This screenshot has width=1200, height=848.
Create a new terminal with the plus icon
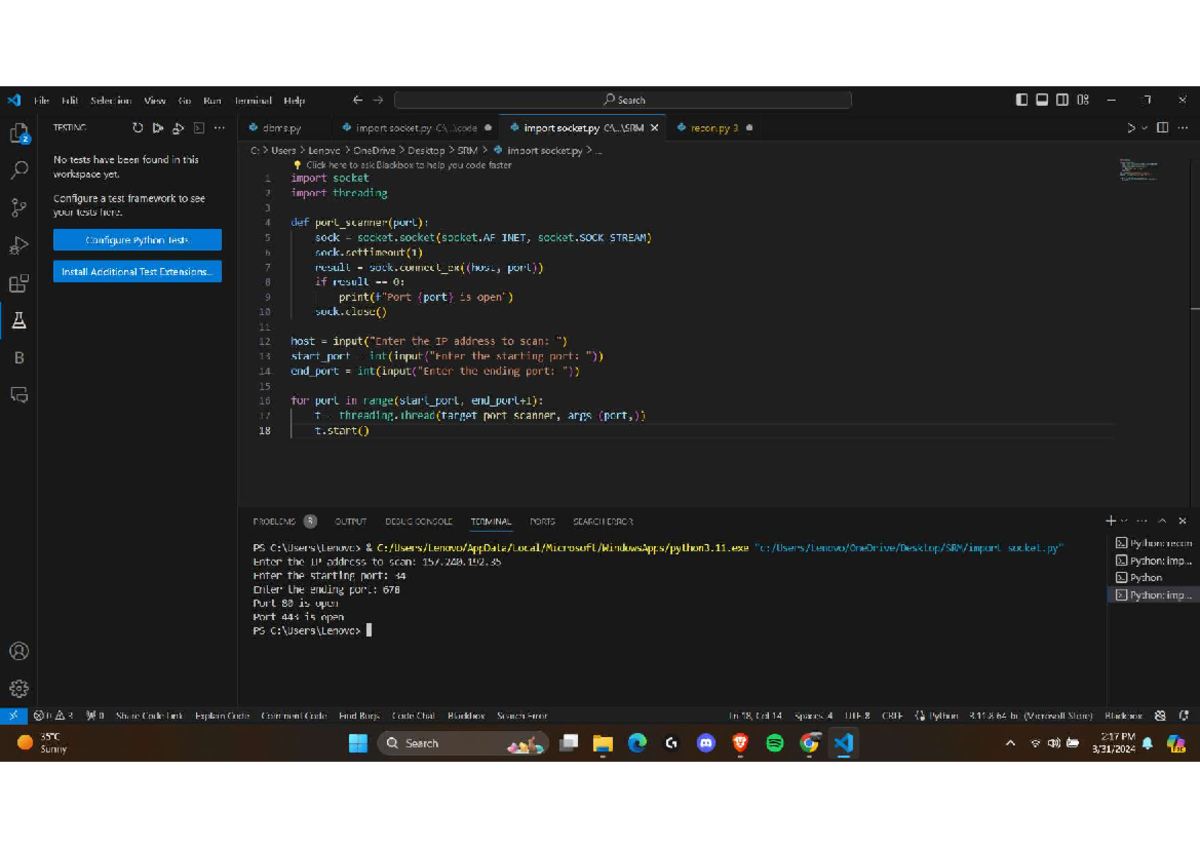point(1110,520)
